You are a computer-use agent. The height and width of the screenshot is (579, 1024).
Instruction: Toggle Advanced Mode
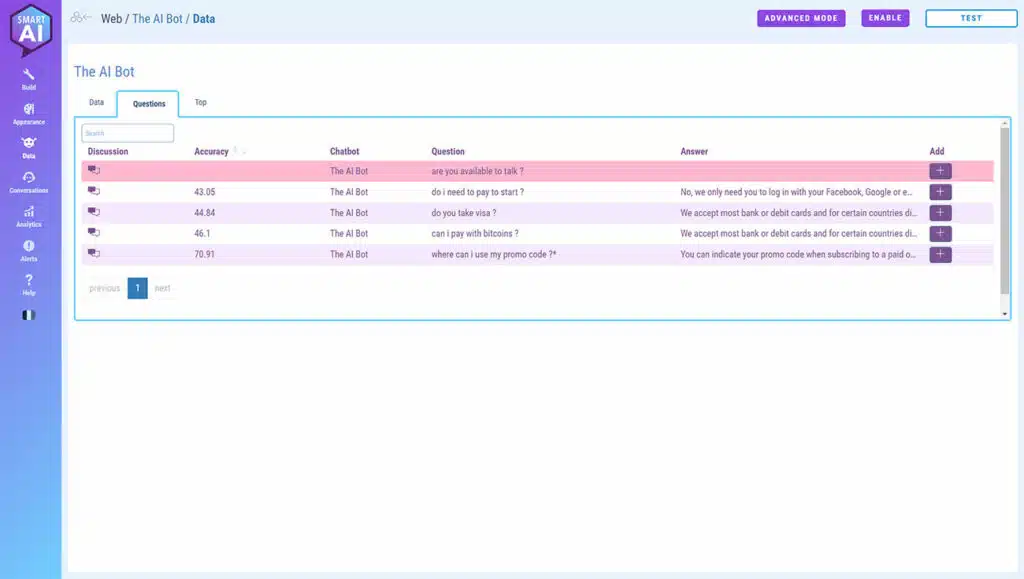click(x=801, y=18)
